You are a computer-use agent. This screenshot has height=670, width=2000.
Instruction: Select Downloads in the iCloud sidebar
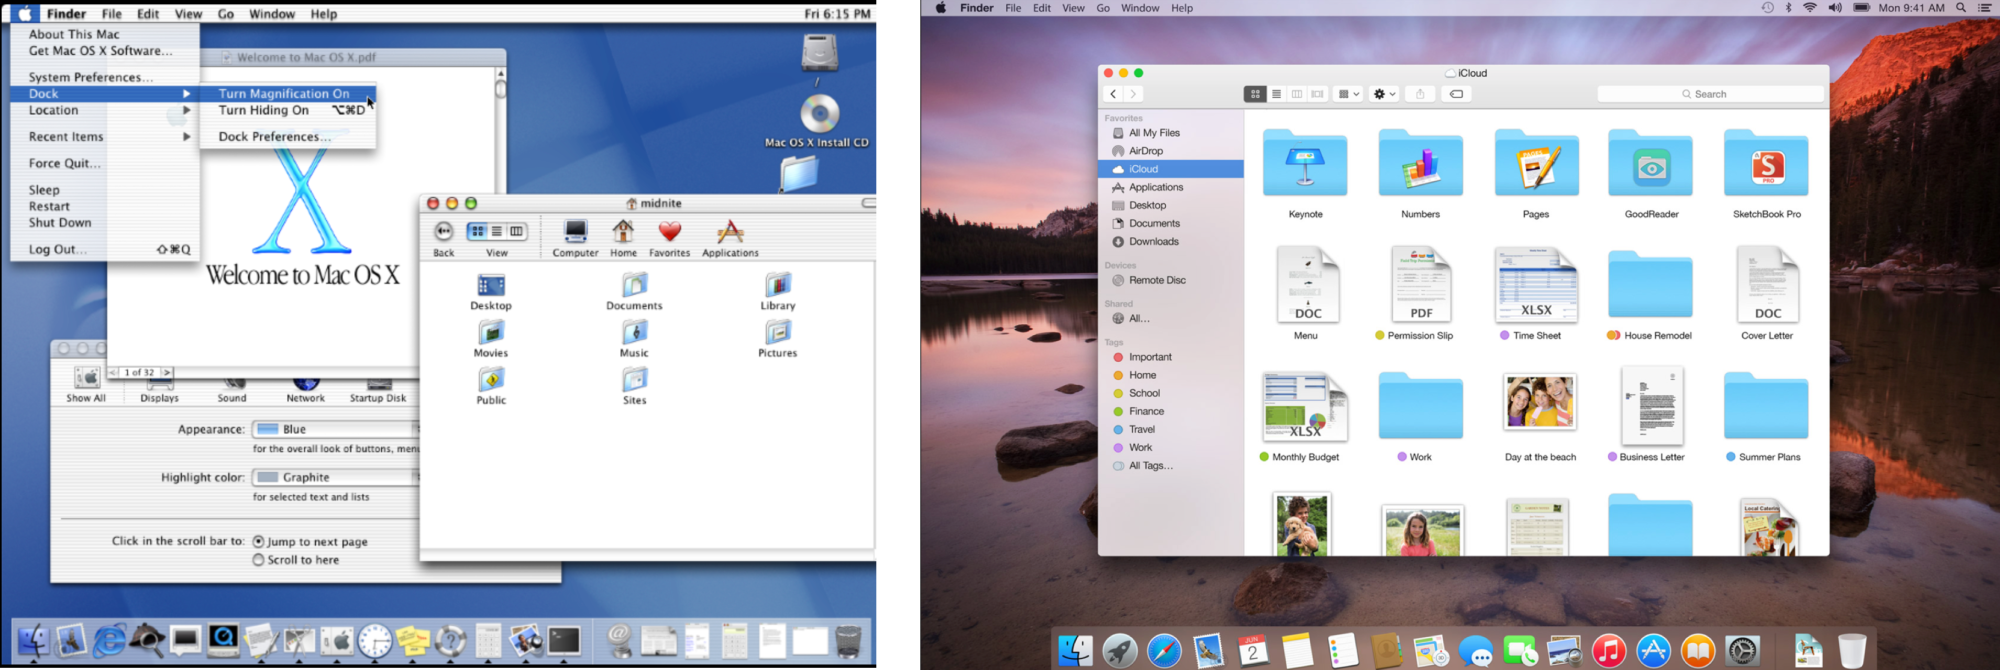pos(1171,241)
